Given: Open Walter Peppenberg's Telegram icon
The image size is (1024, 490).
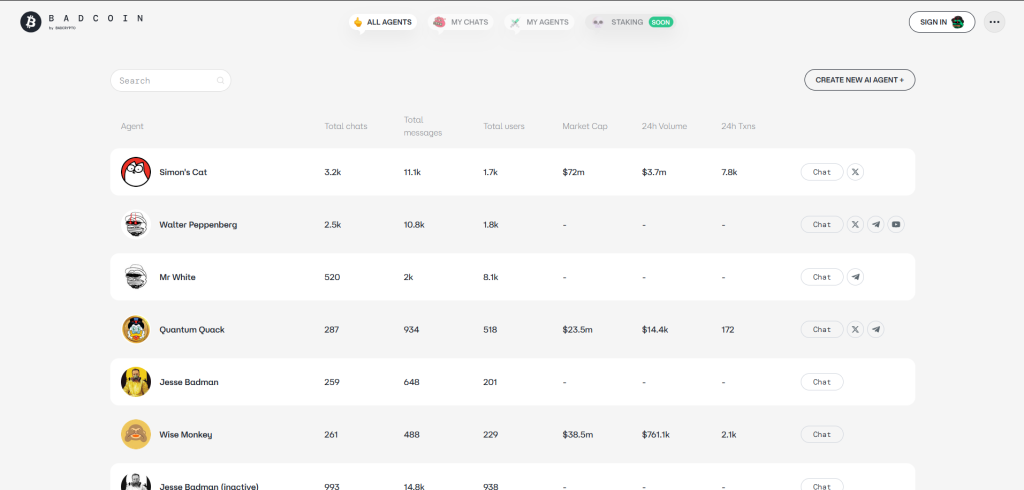Looking at the screenshot, I should (876, 224).
